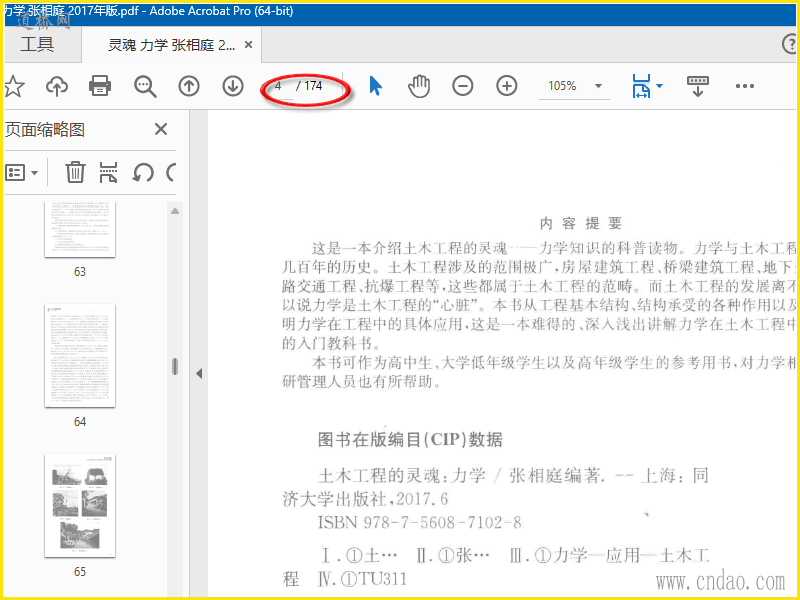
Task: Delete selected pages with the trash icon
Action: pyautogui.click(x=75, y=172)
